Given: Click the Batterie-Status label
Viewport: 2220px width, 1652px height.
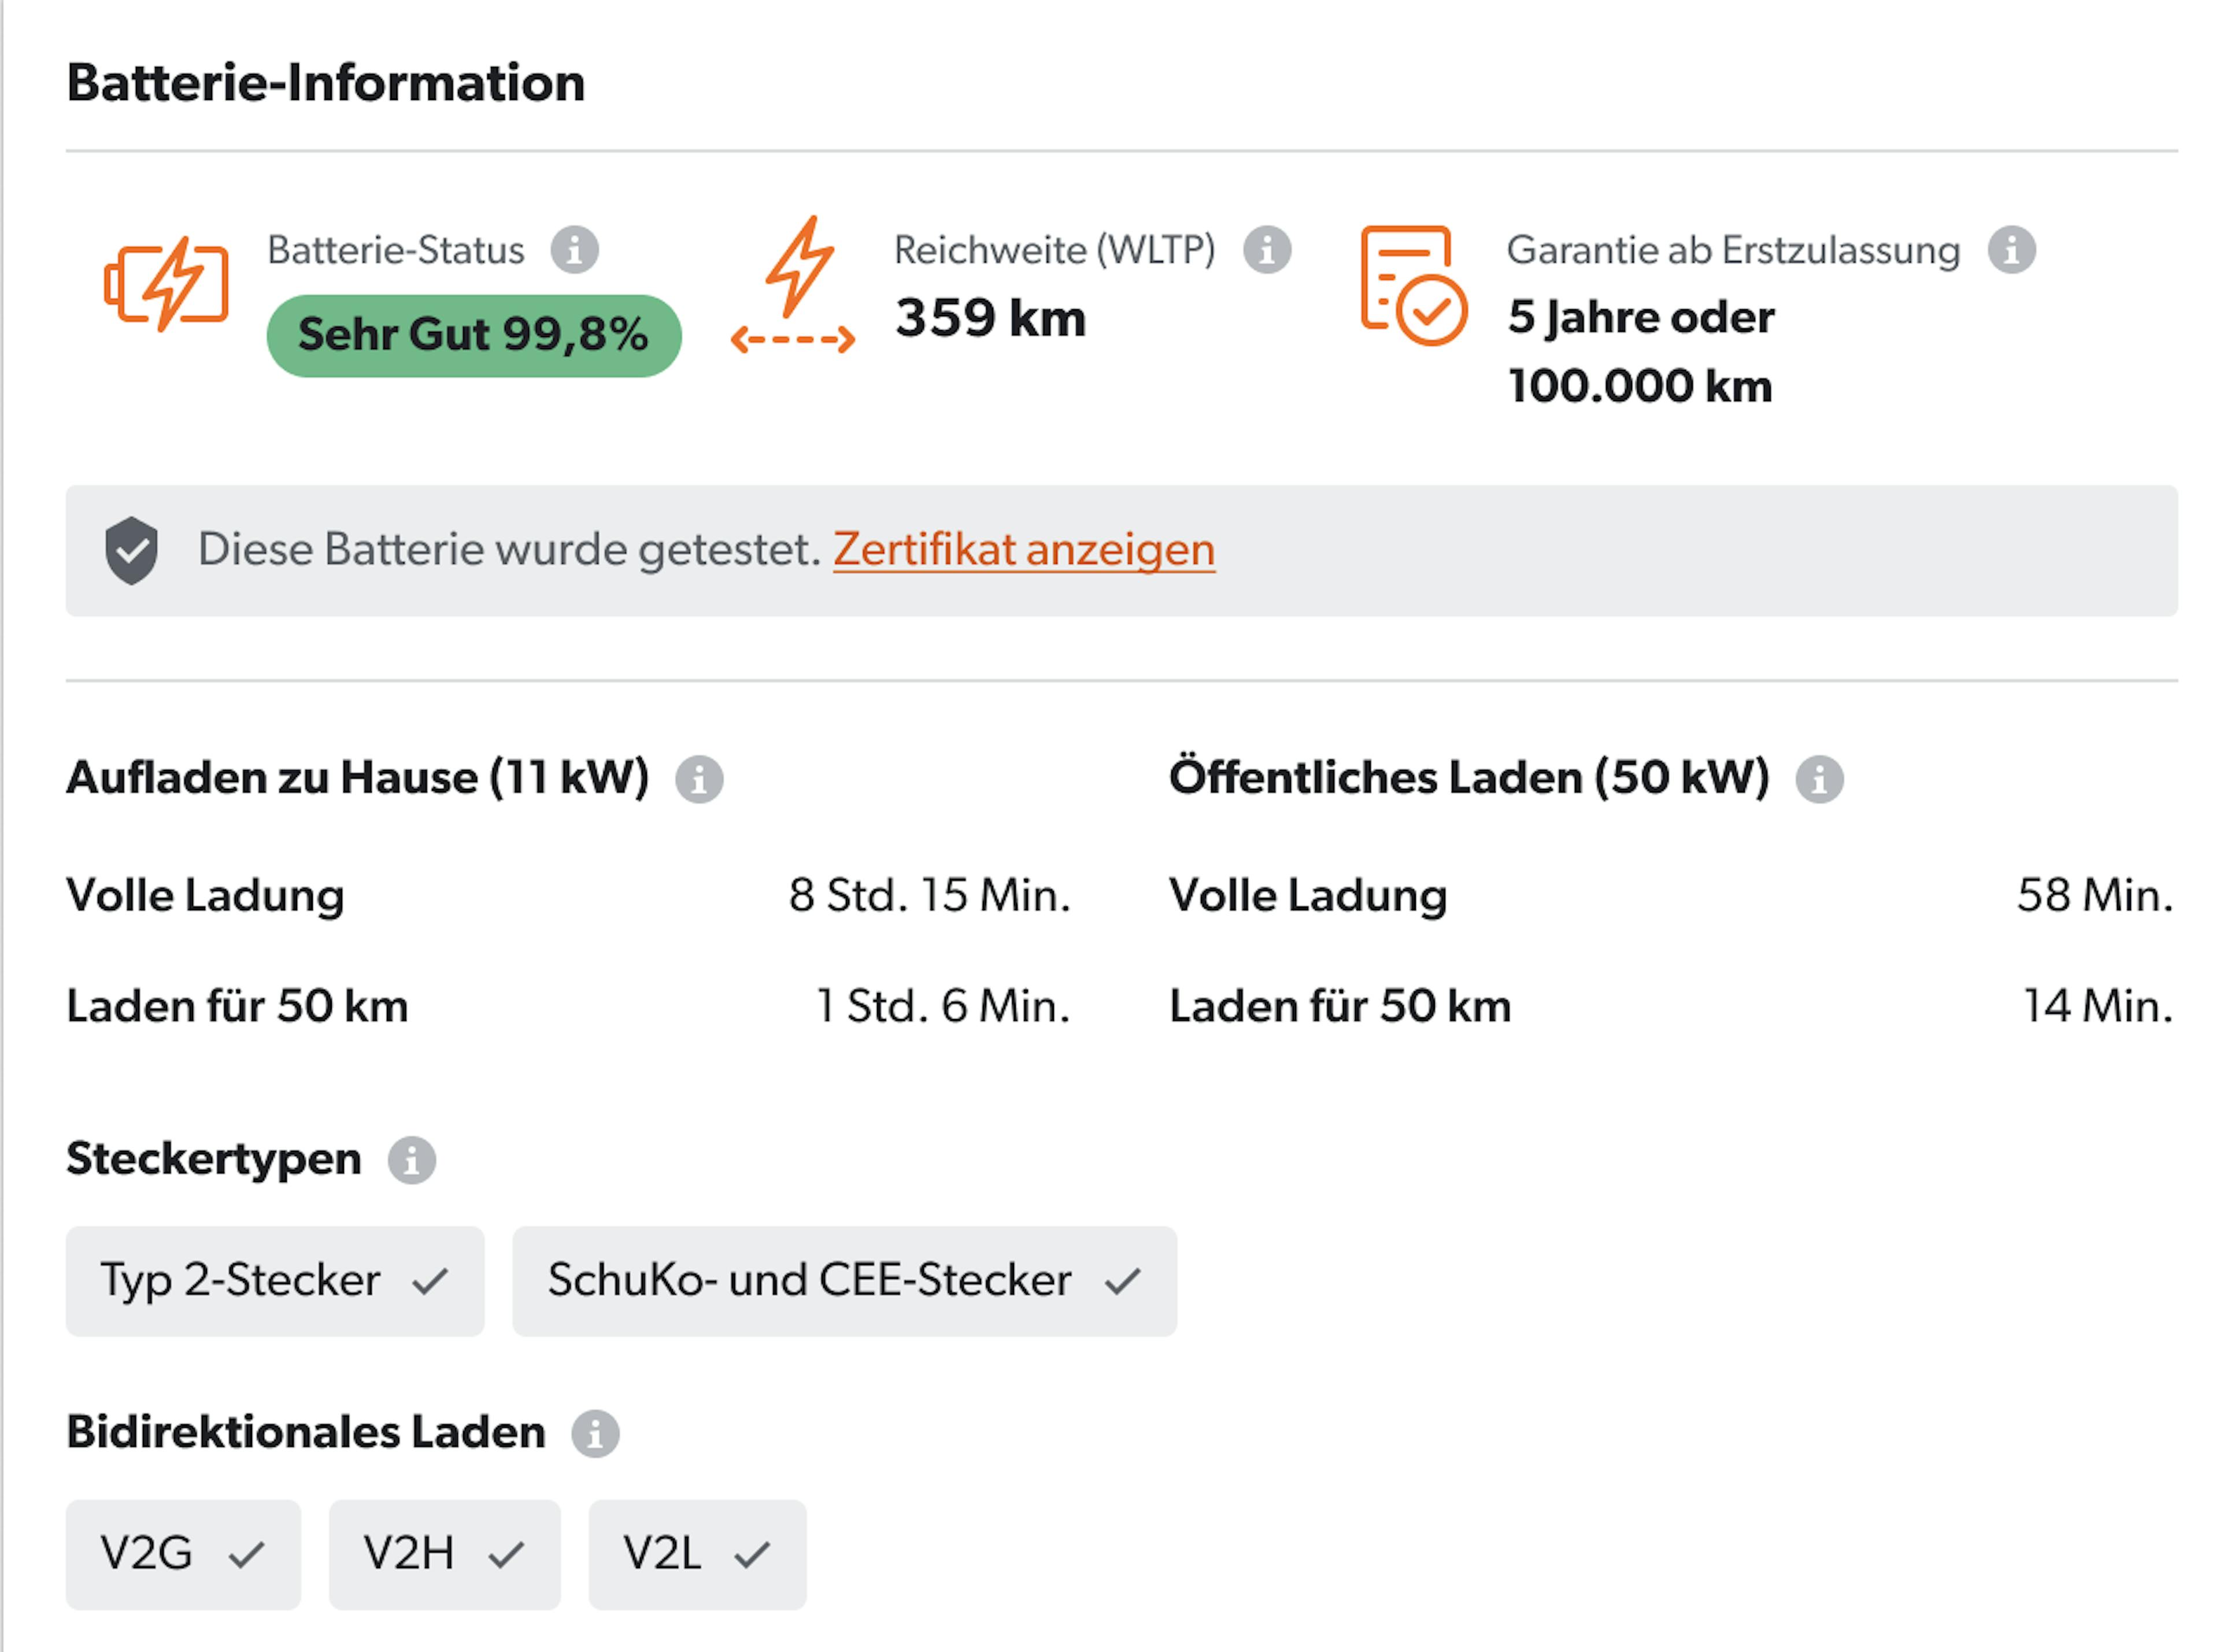Looking at the screenshot, I should pyautogui.click(x=396, y=250).
